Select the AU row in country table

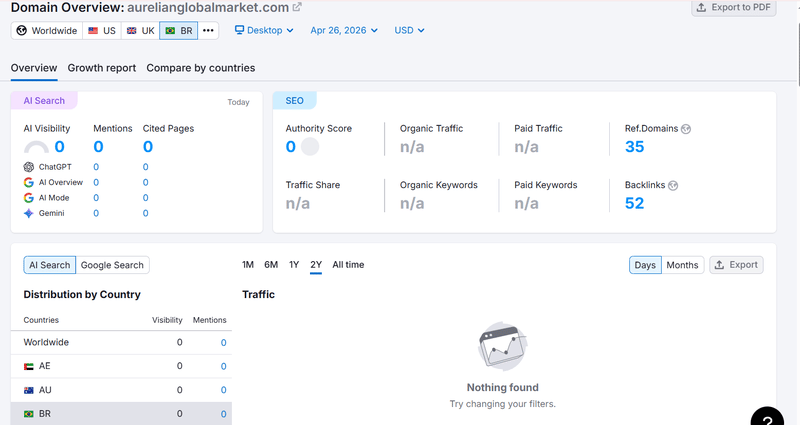coord(121,390)
